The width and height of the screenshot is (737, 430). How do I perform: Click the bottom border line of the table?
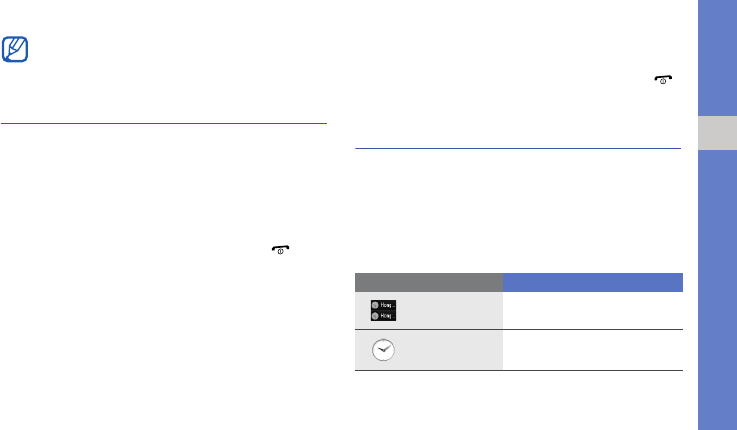[x=518, y=372]
